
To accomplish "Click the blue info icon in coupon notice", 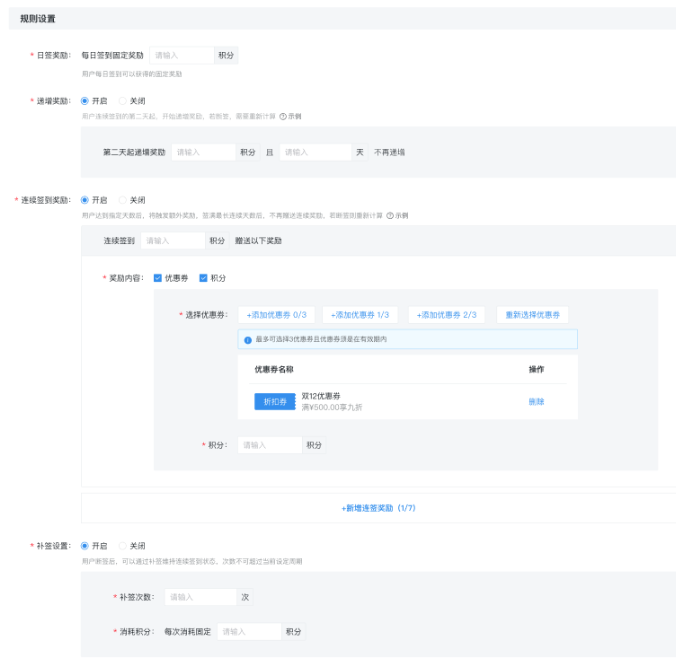I will point(248,340).
